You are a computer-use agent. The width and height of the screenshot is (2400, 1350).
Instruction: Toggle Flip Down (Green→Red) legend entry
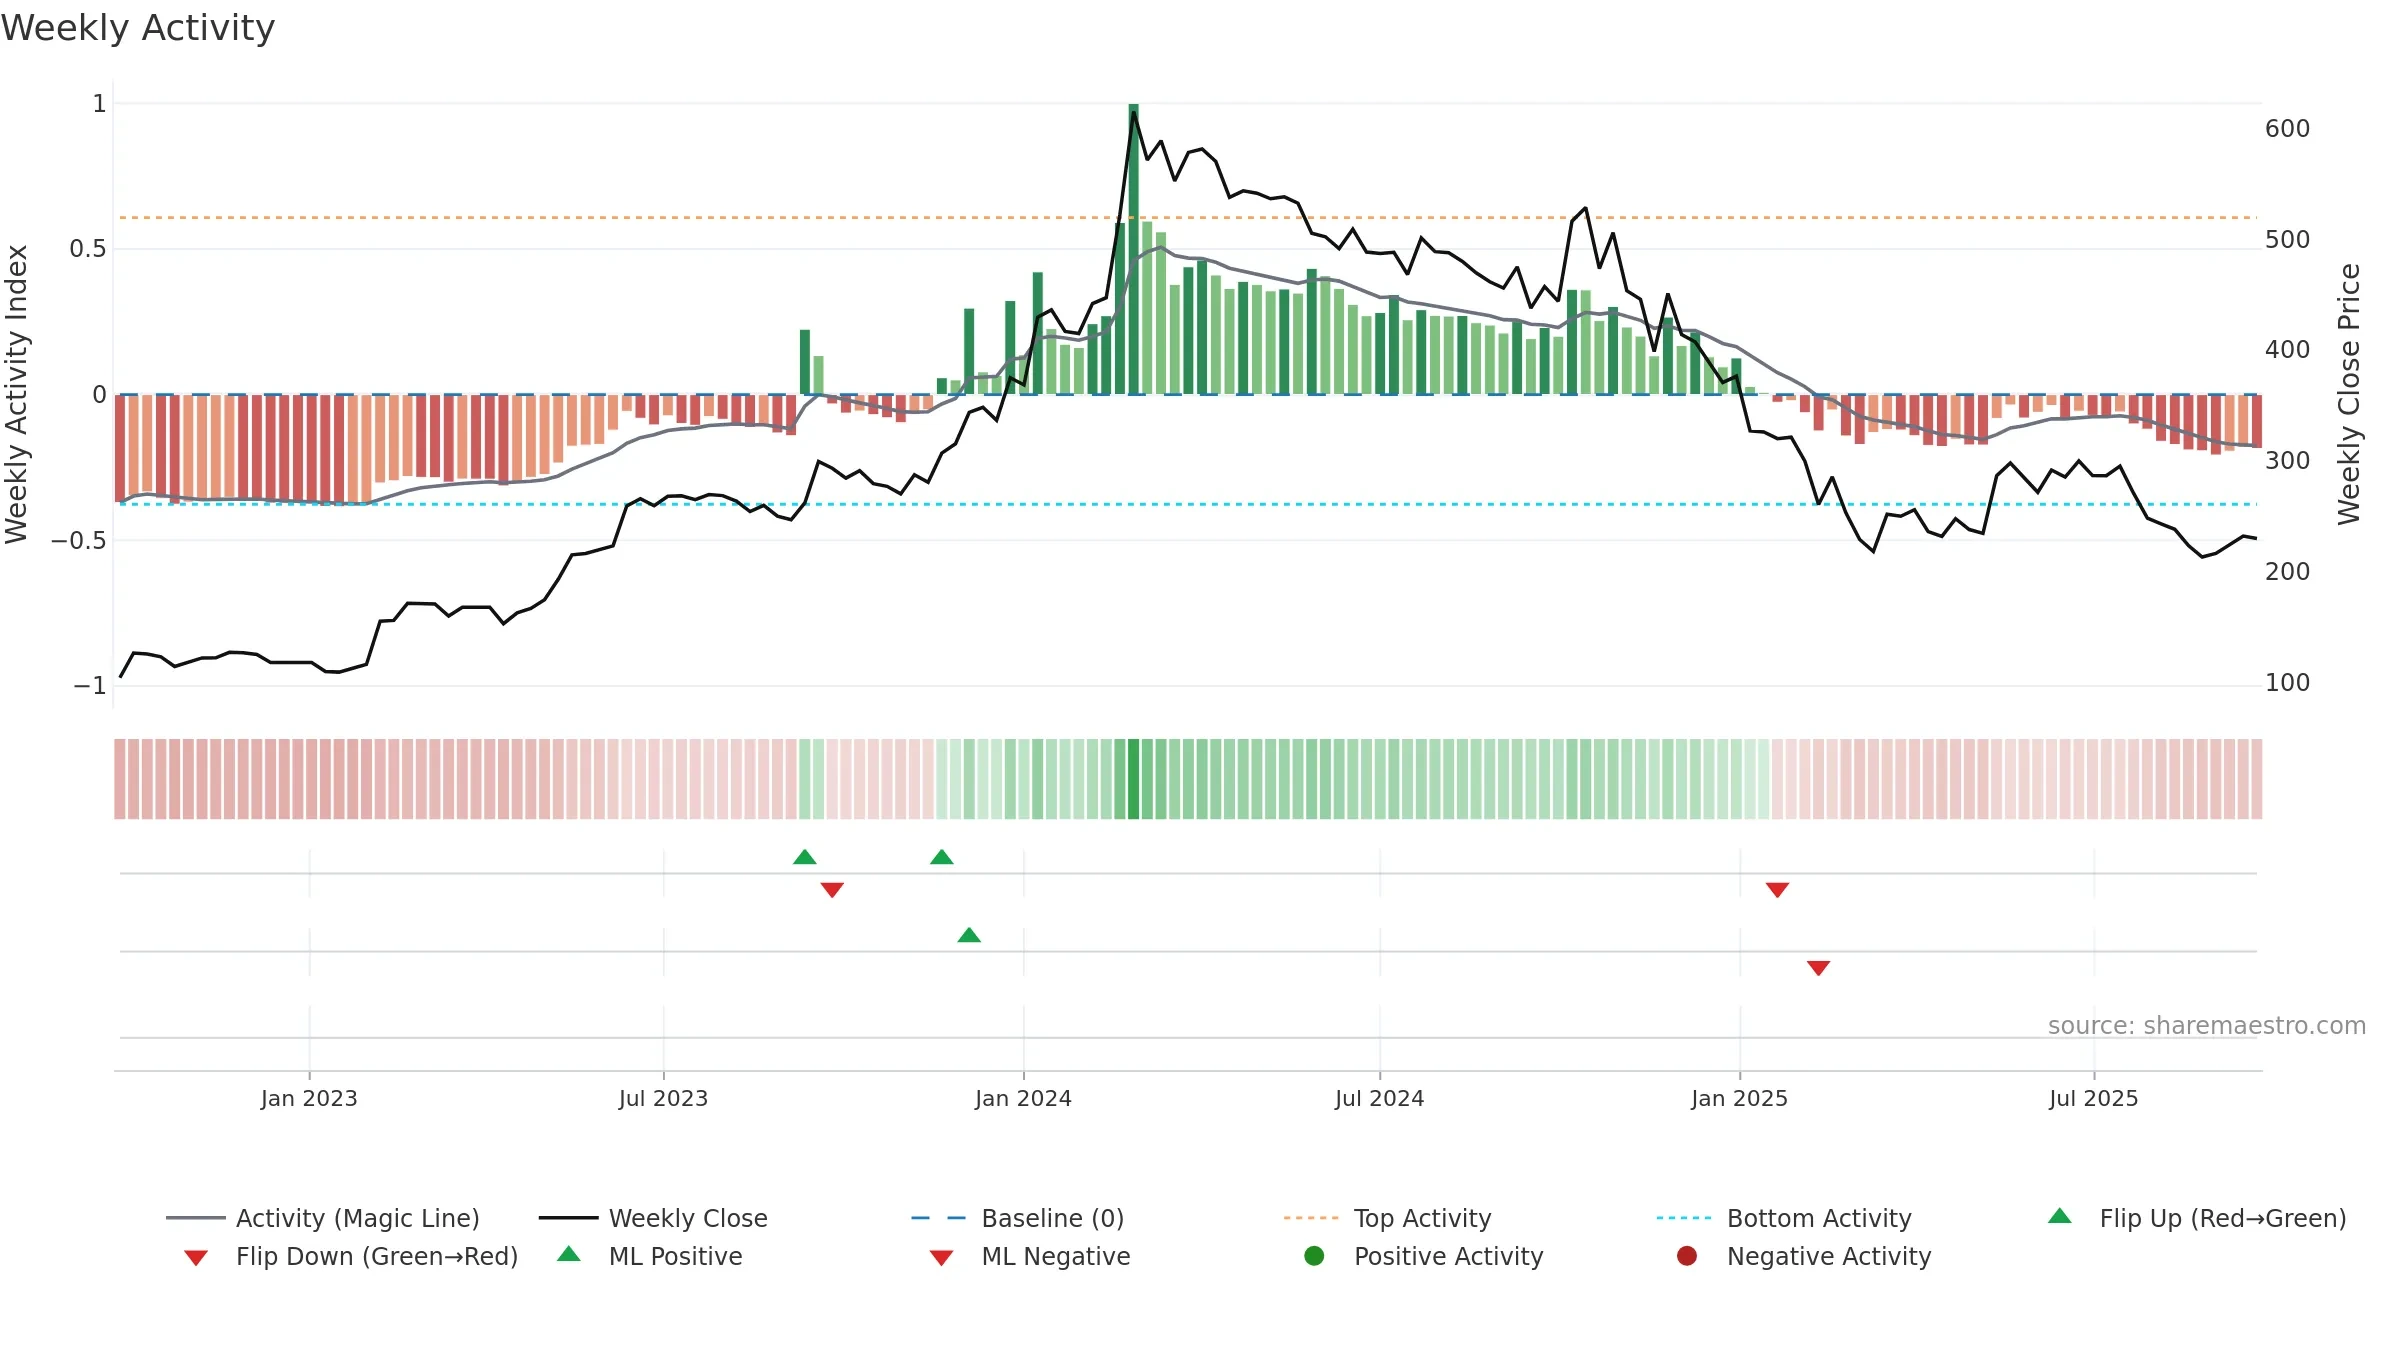[351, 1256]
